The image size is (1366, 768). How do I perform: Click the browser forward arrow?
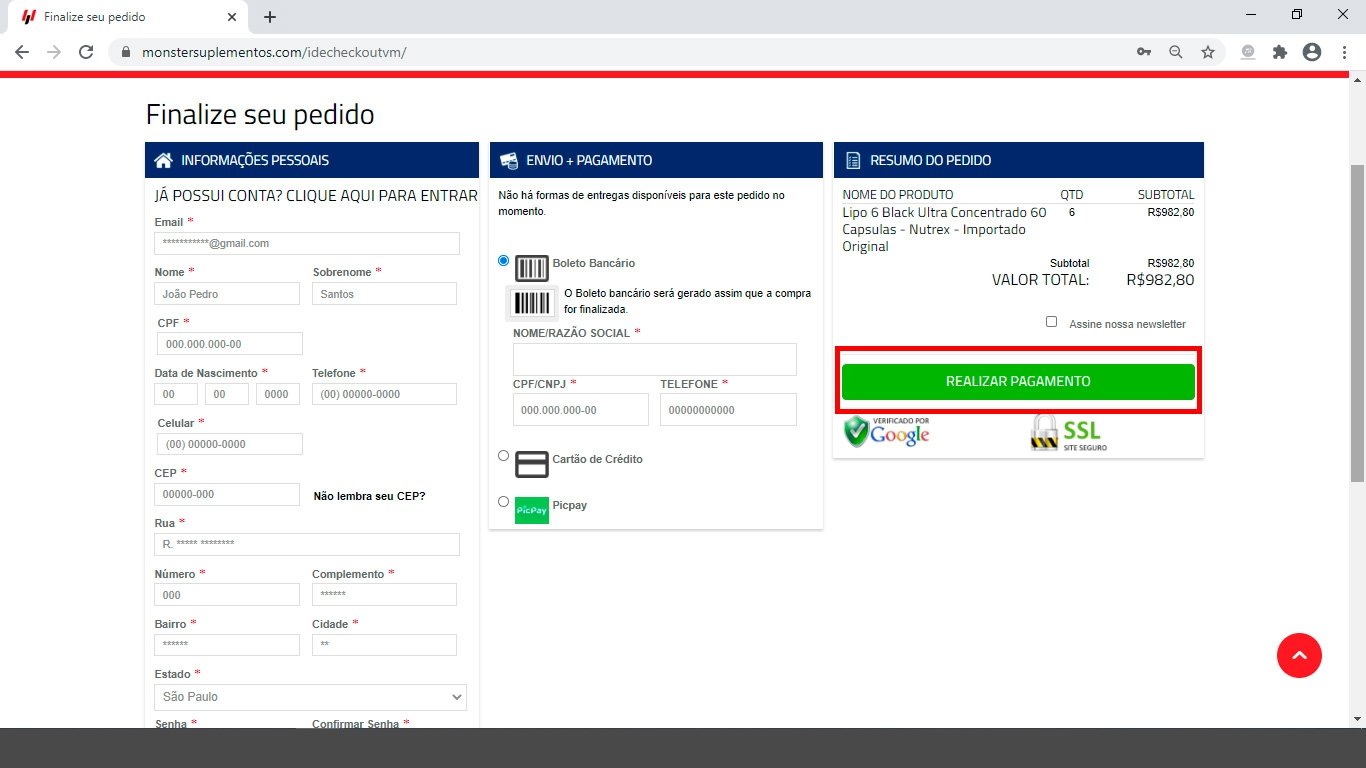[54, 52]
